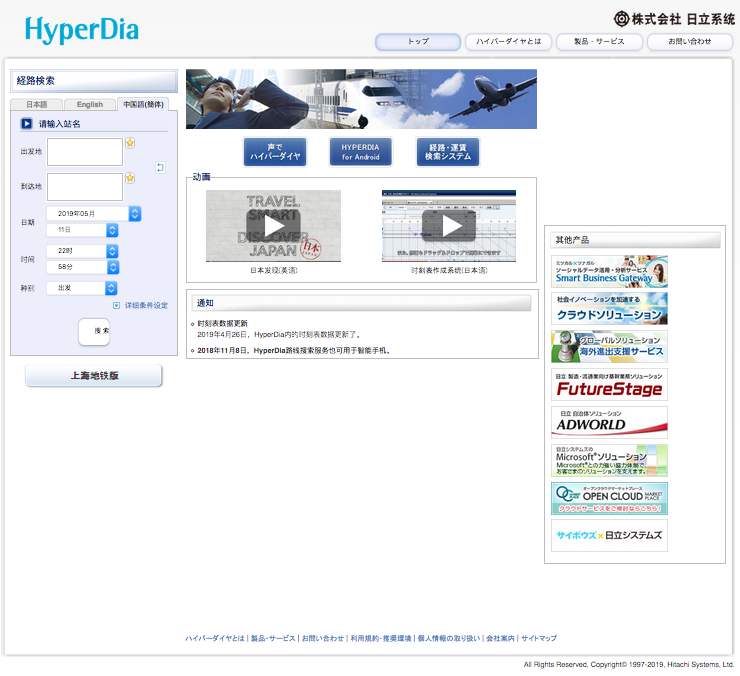Screen dimensions: 740x676
Task: Open the Smart Business Gateway banner
Action: coord(609,271)
